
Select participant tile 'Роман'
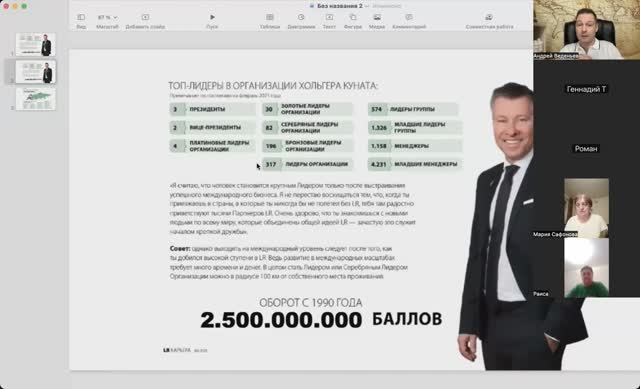[x=586, y=149]
